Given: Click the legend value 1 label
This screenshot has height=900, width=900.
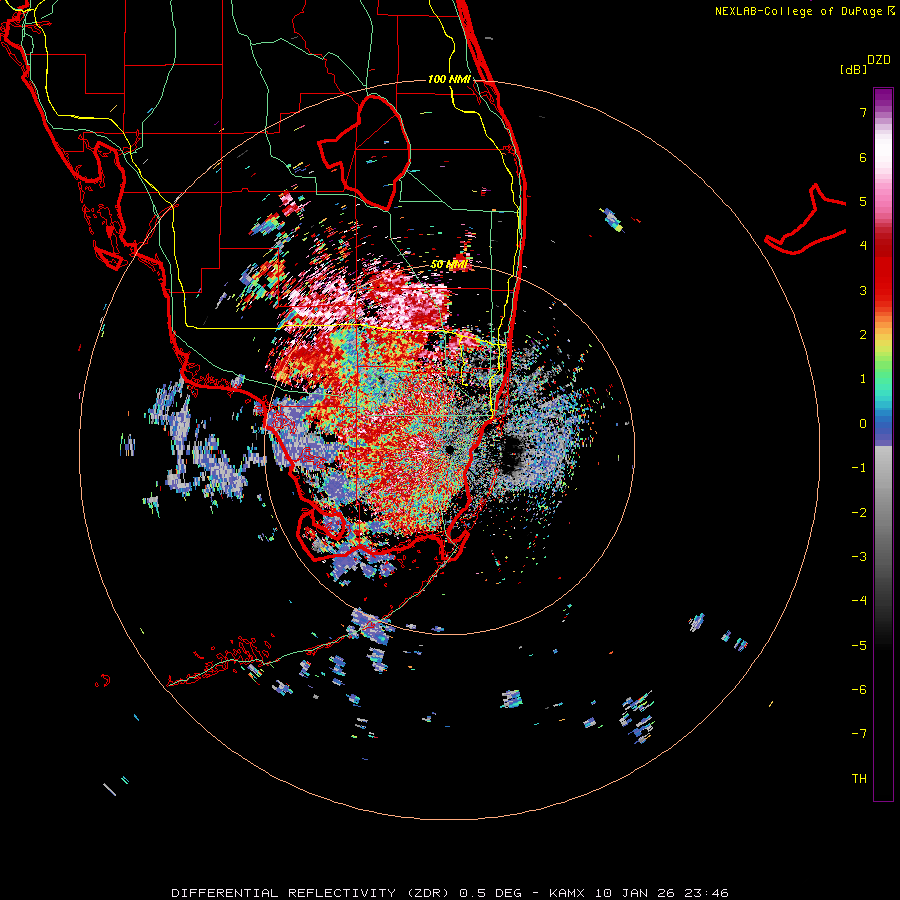Looking at the screenshot, I should point(863,379).
